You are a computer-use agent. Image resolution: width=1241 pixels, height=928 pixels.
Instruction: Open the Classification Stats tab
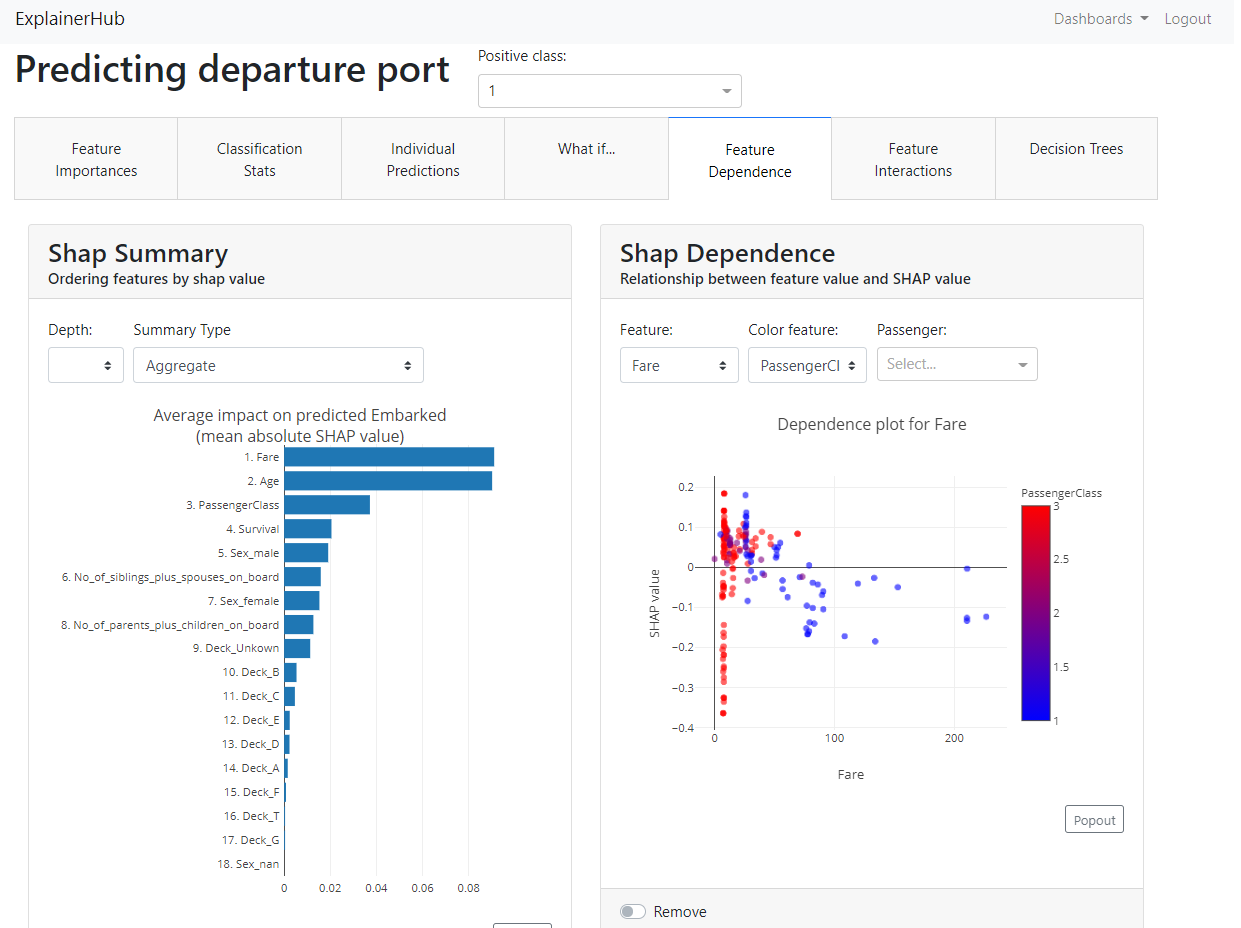point(259,160)
